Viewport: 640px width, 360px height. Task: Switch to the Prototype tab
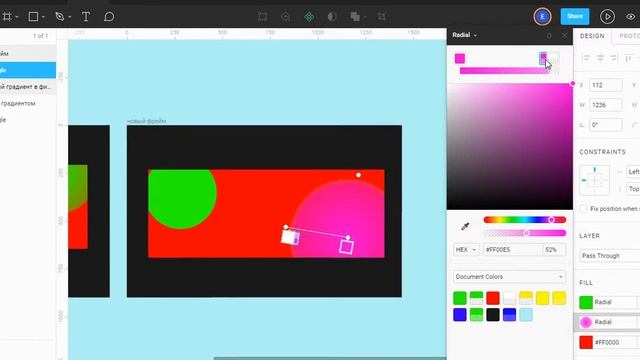click(629, 36)
